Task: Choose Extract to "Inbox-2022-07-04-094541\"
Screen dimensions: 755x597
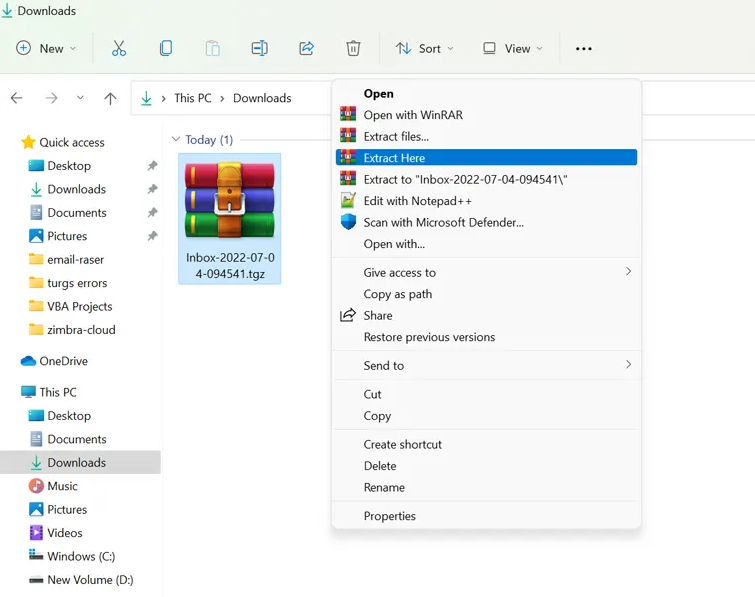Action: pyautogui.click(x=486, y=179)
